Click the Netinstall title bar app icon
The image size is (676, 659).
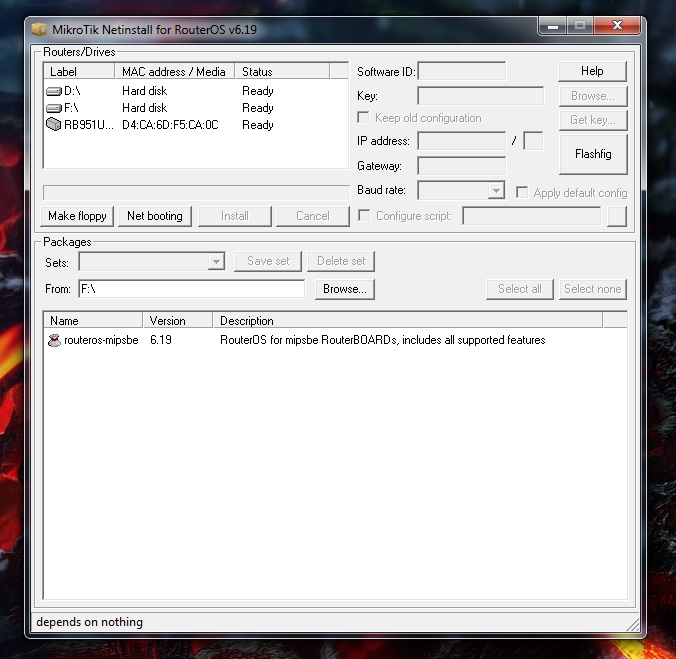click(x=40, y=26)
